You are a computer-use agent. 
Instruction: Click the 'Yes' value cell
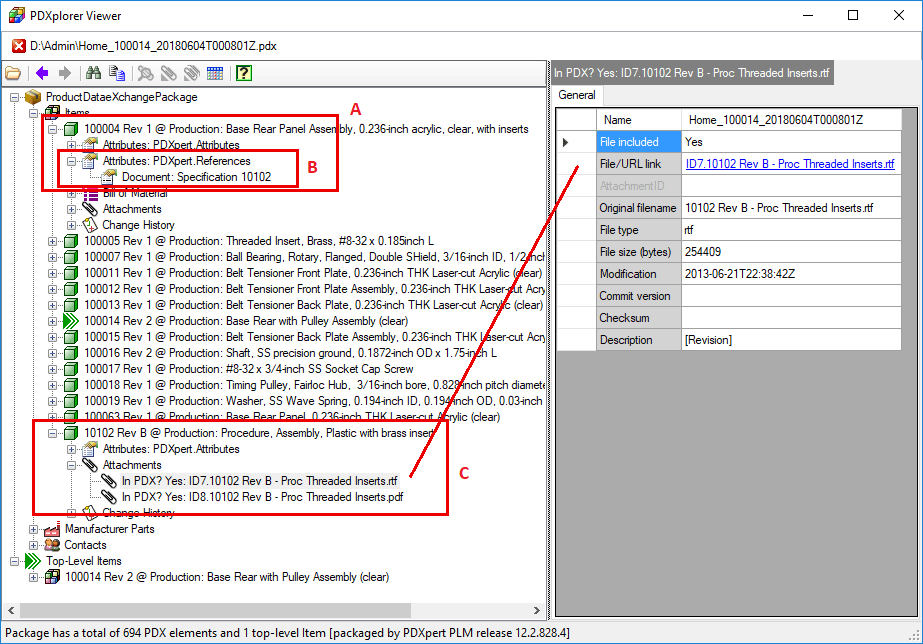pos(791,142)
